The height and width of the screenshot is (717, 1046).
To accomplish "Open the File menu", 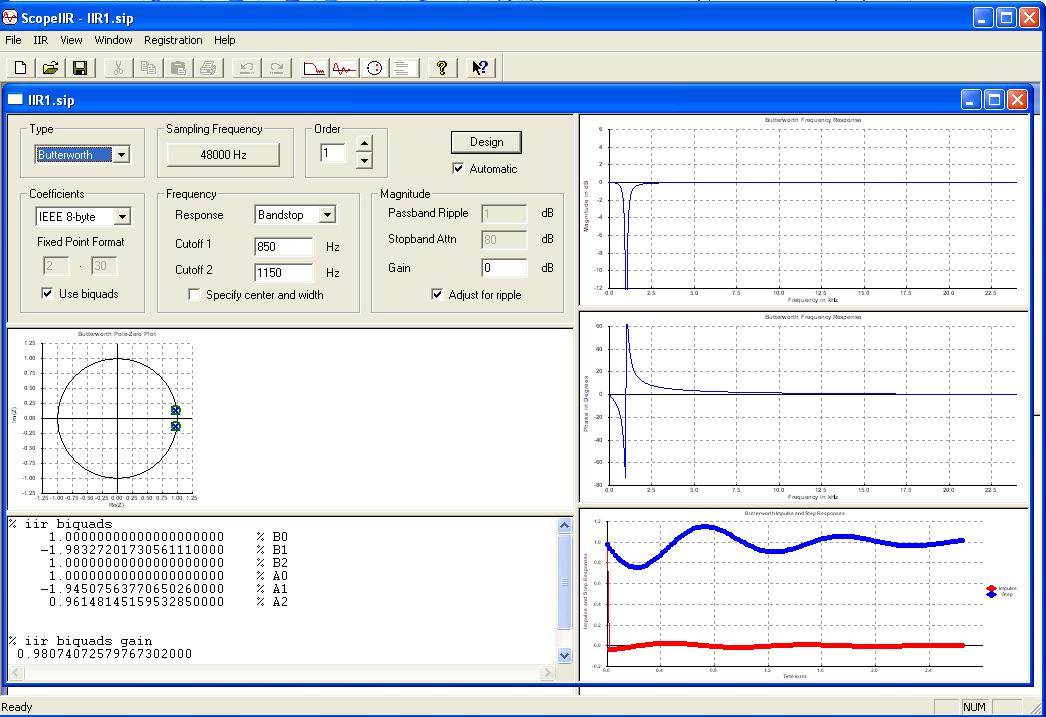I will (x=13, y=40).
